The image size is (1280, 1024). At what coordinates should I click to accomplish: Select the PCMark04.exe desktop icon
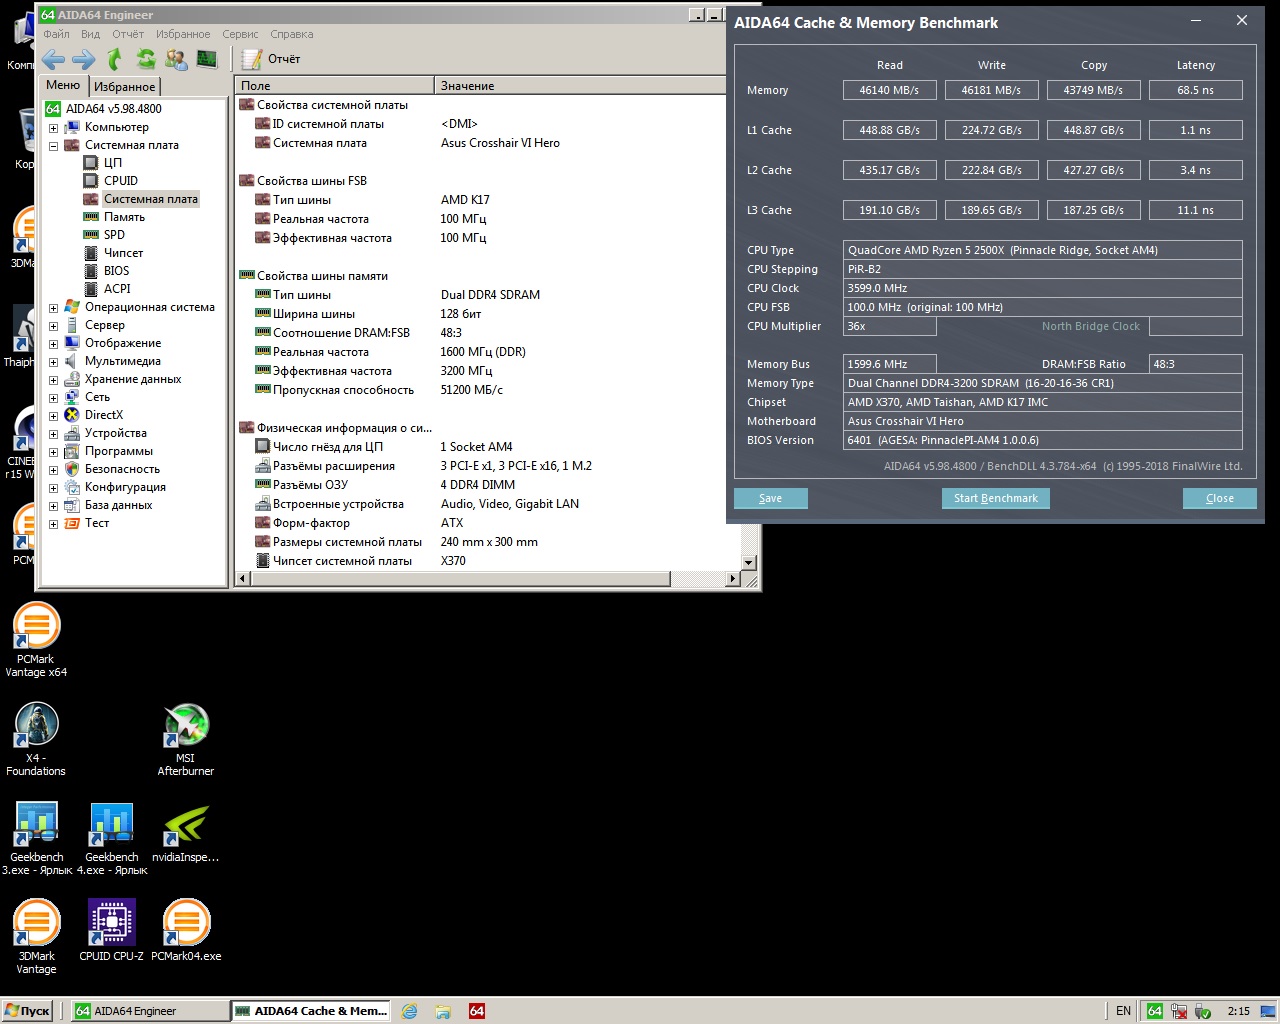186,930
